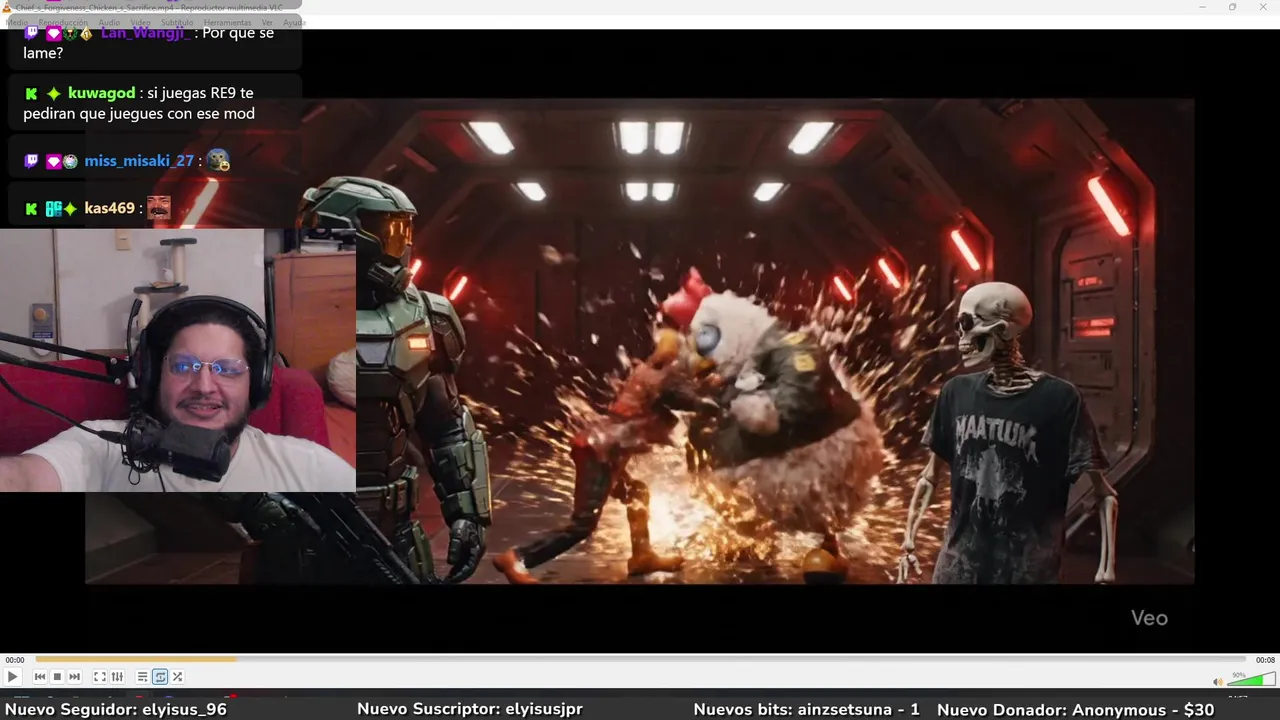Stop the video playback
Viewport: 1280px width, 720px height.
(x=57, y=677)
